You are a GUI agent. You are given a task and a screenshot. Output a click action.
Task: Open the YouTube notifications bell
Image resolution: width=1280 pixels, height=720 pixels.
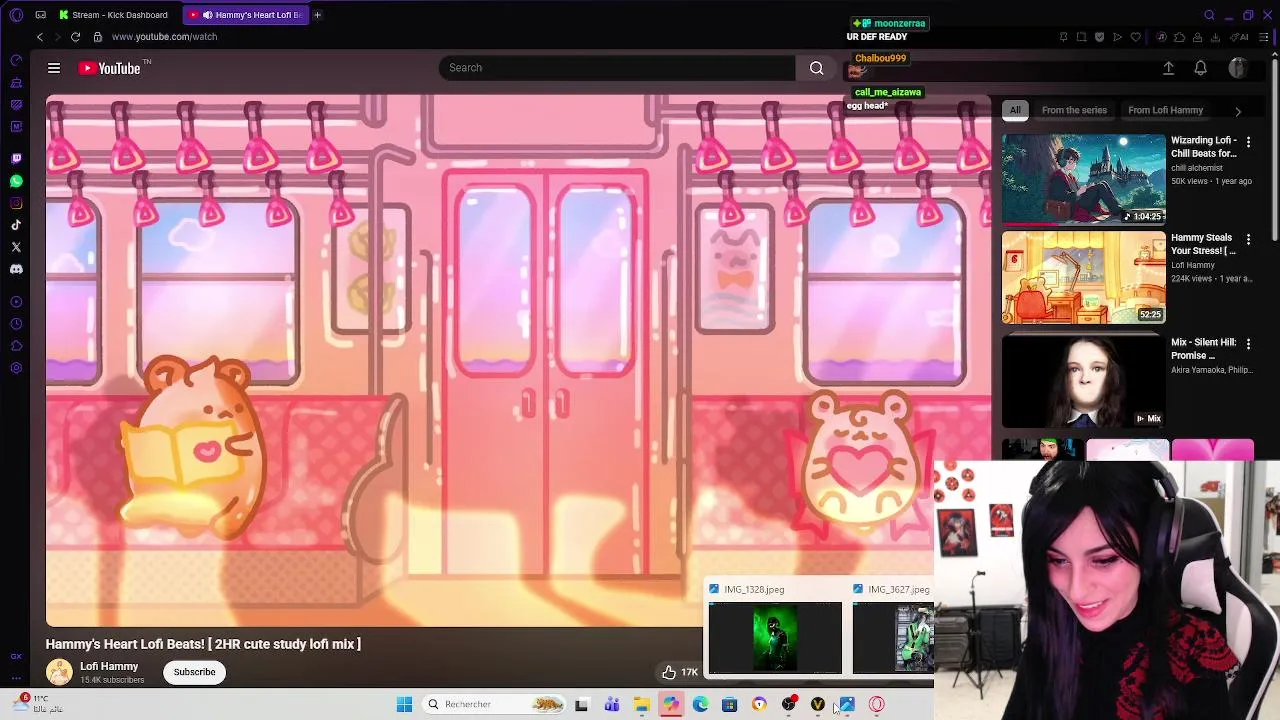pyautogui.click(x=1201, y=68)
